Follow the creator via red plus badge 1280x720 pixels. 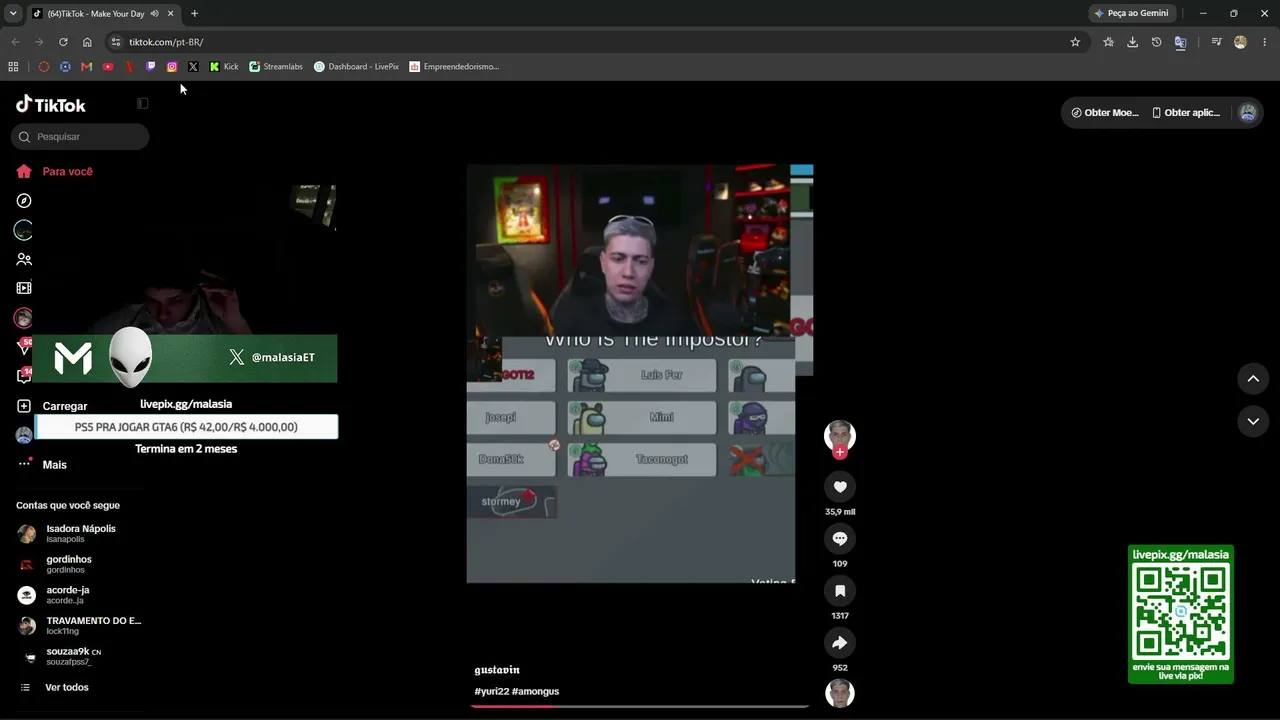(840, 452)
